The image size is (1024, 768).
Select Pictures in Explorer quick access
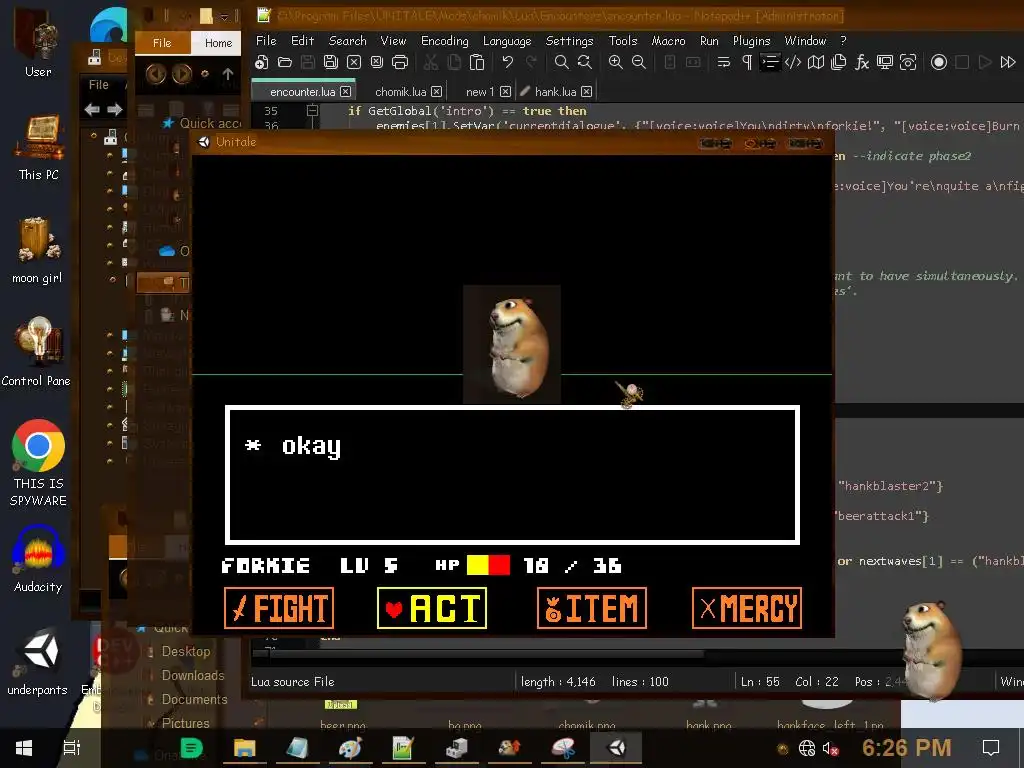tap(185, 723)
